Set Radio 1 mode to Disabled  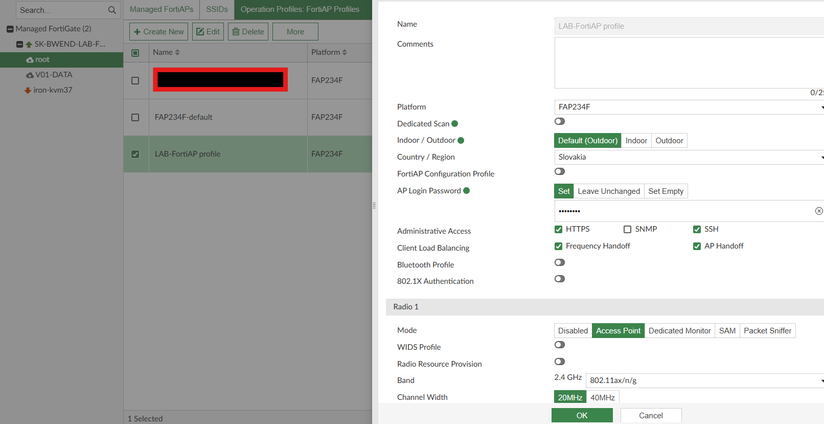coord(573,330)
